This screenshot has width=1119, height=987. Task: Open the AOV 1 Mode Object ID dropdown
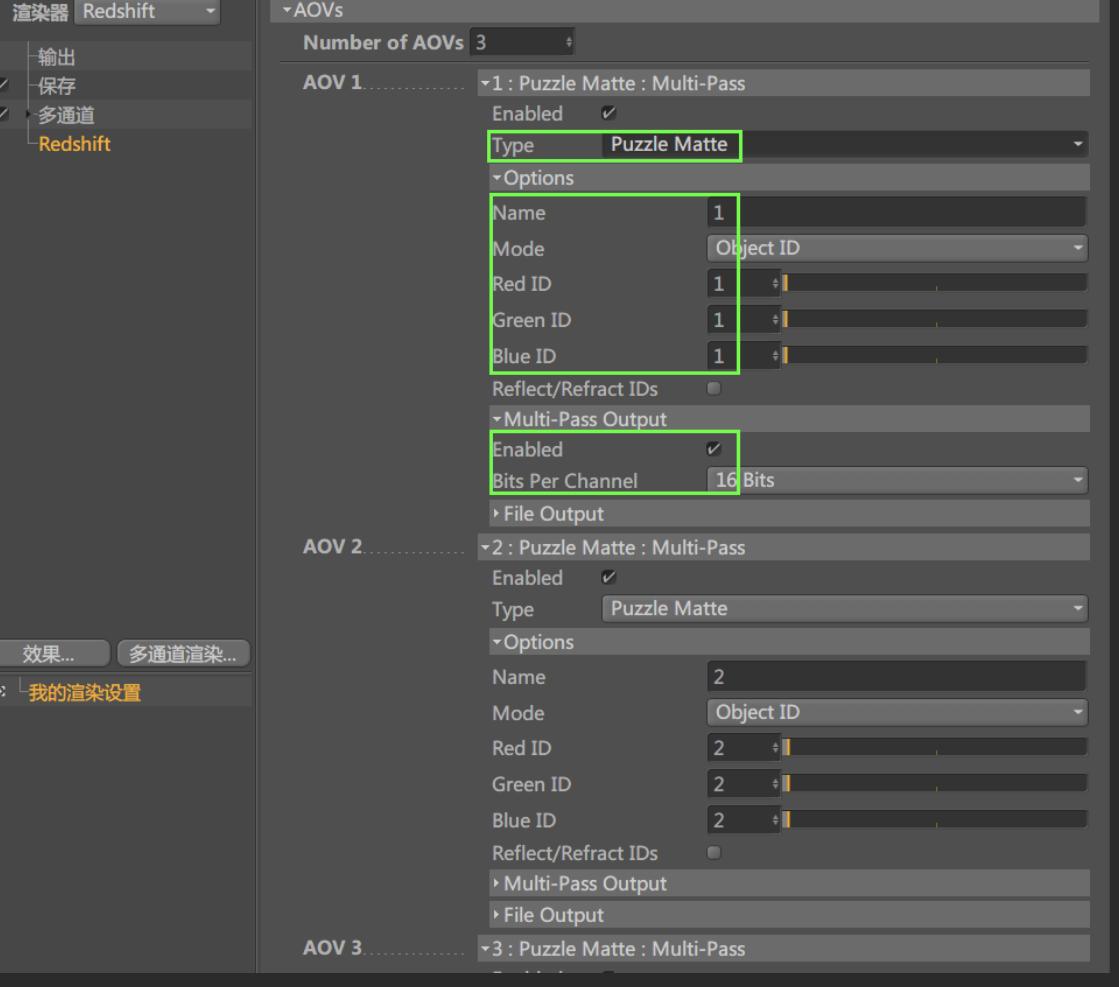(x=896, y=248)
